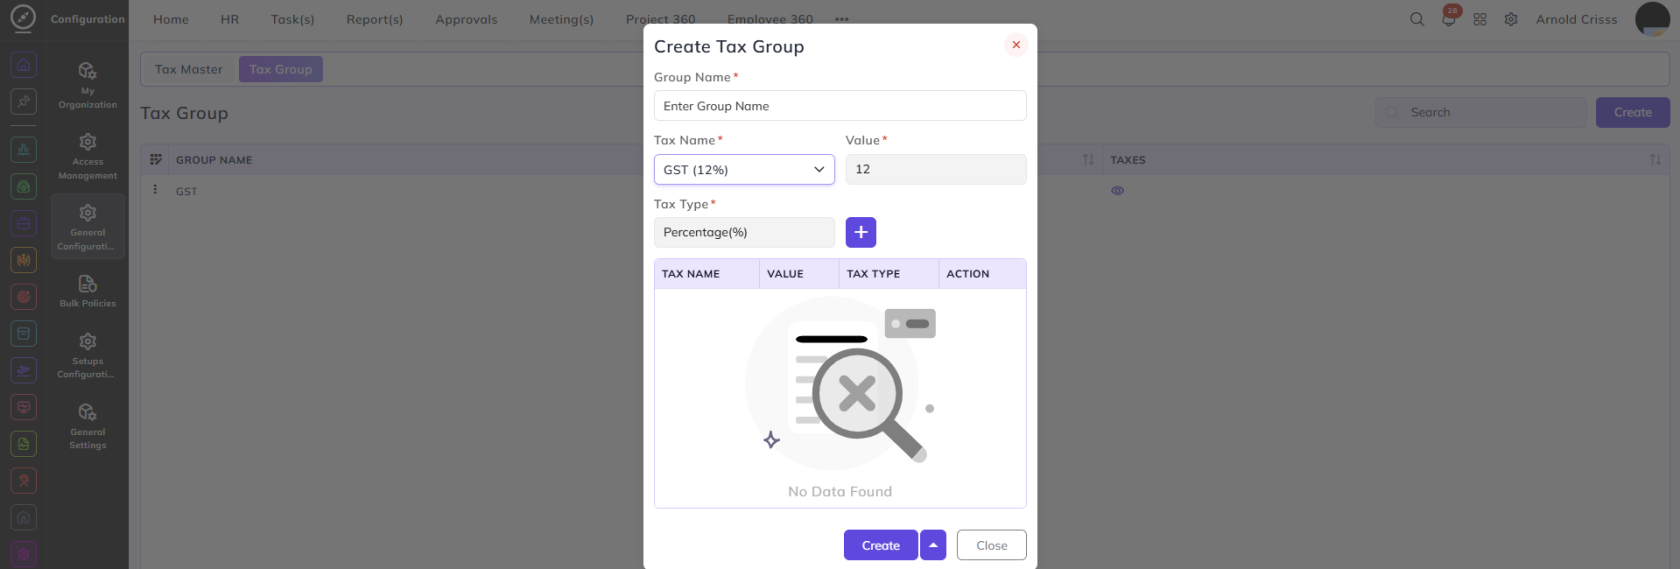This screenshot has width=1680, height=569.
Task: Click the GST group name cell
Action: [x=187, y=191]
